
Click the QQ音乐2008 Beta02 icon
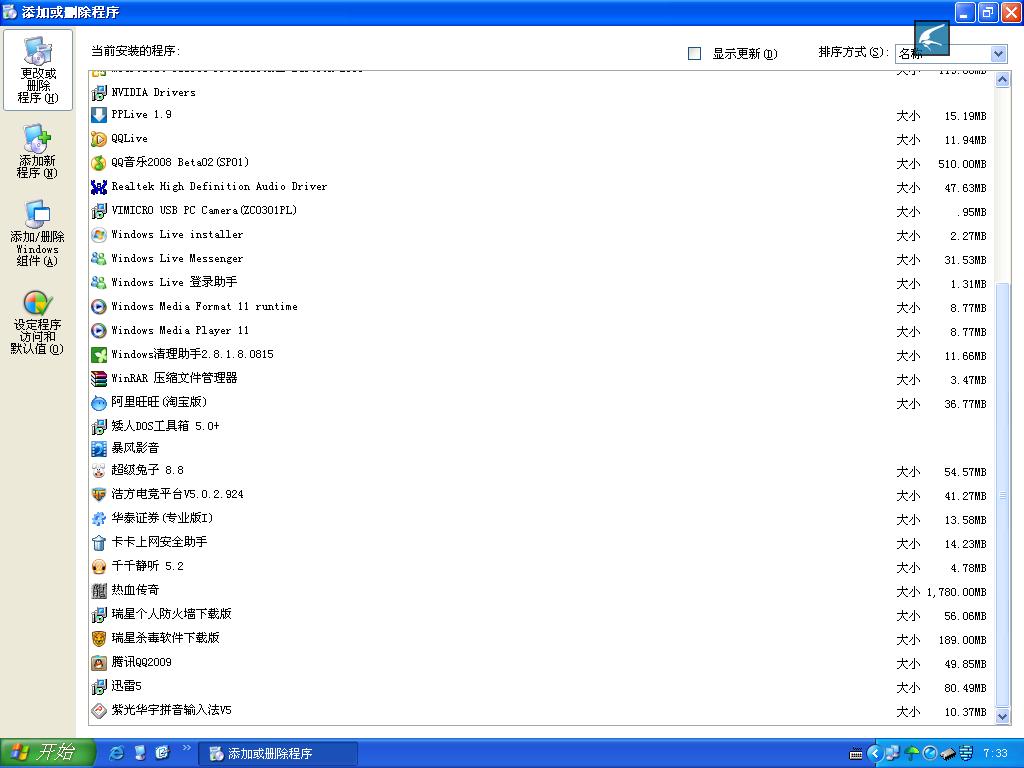point(99,163)
